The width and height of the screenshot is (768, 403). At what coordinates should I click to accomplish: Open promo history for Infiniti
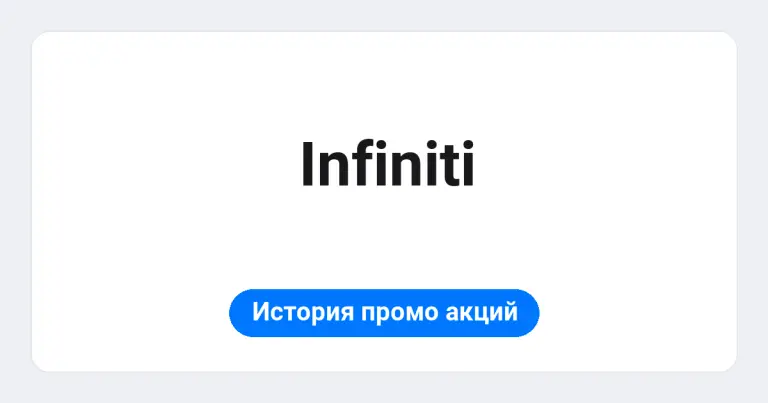pyautogui.click(x=384, y=312)
